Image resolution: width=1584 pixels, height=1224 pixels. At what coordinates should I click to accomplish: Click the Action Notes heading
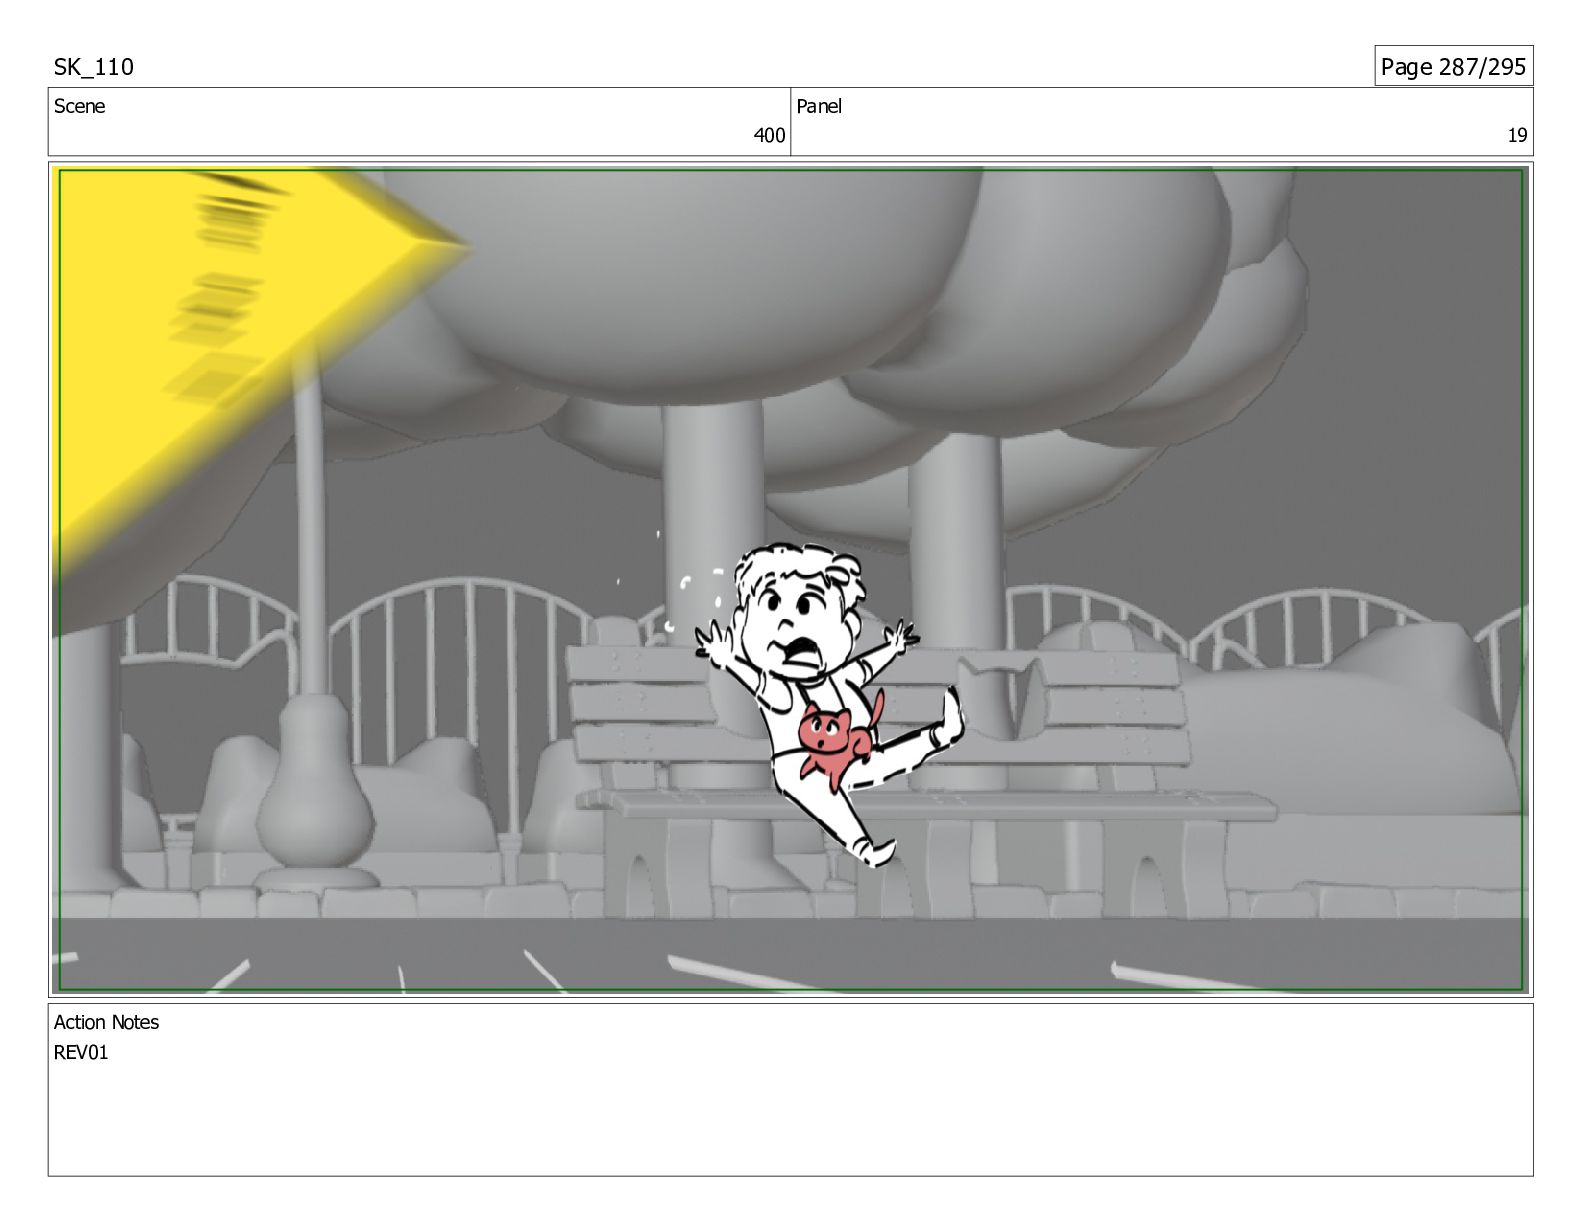[x=106, y=1022]
